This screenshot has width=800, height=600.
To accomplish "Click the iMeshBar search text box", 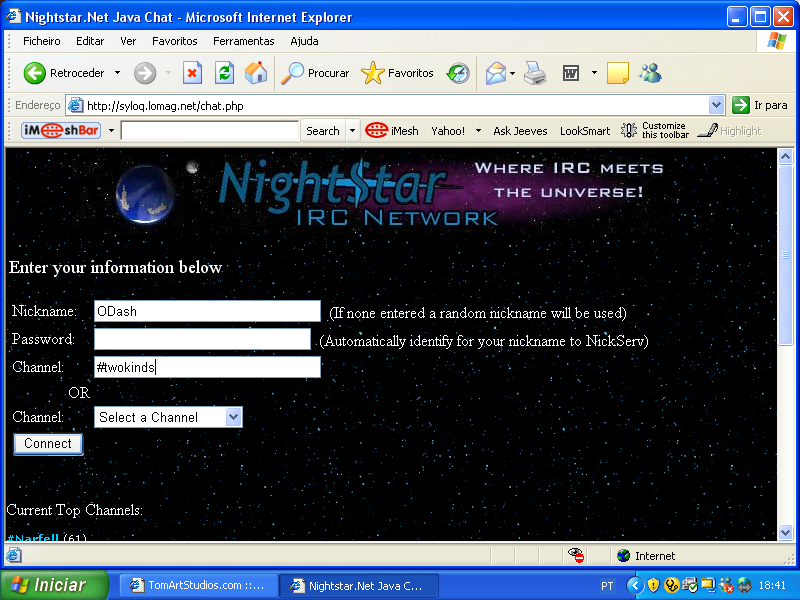I will 210,131.
